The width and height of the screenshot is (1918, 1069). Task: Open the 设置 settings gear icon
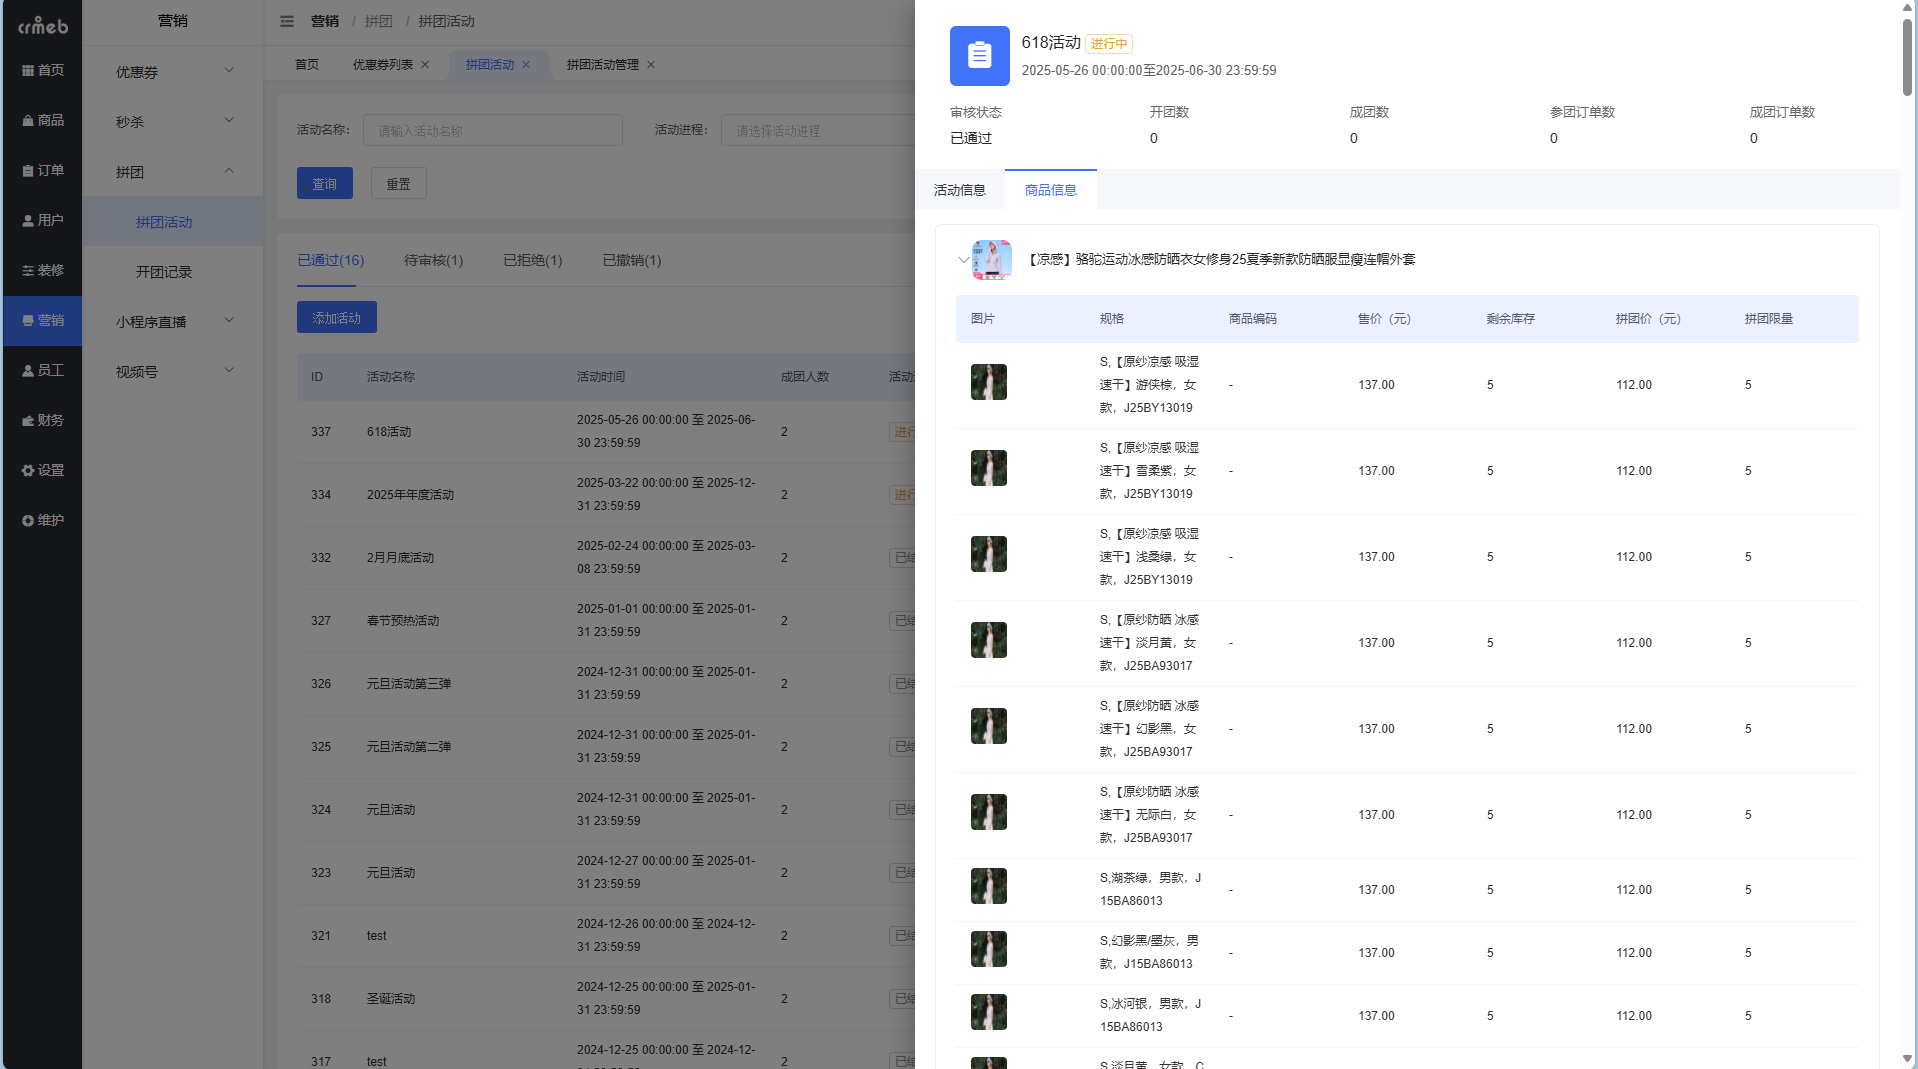point(42,470)
